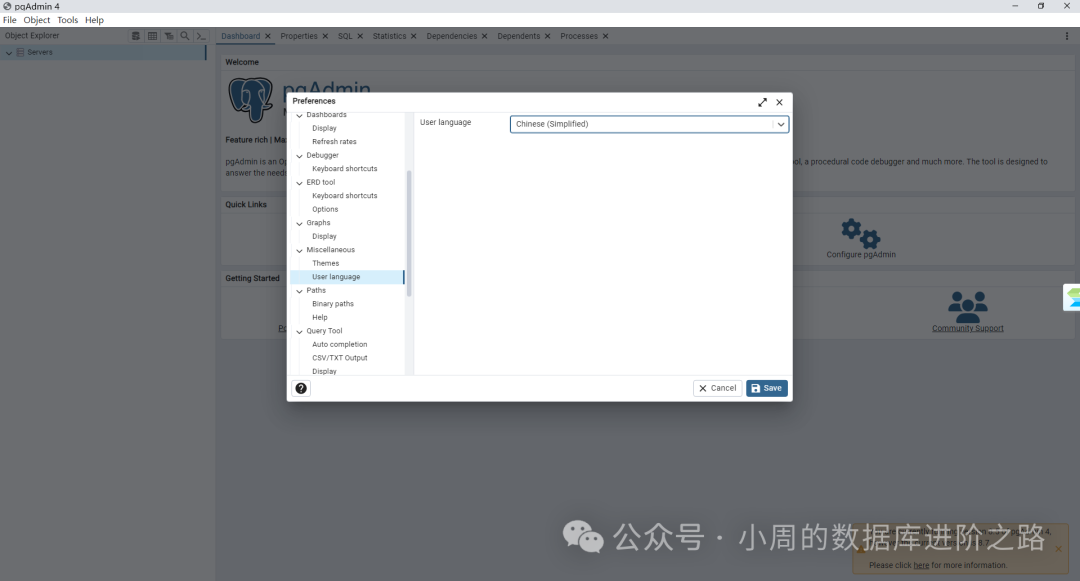The image size is (1080, 581).
Task: Open the Query Tool from Object Explorer toolbar
Action: (x=136, y=35)
